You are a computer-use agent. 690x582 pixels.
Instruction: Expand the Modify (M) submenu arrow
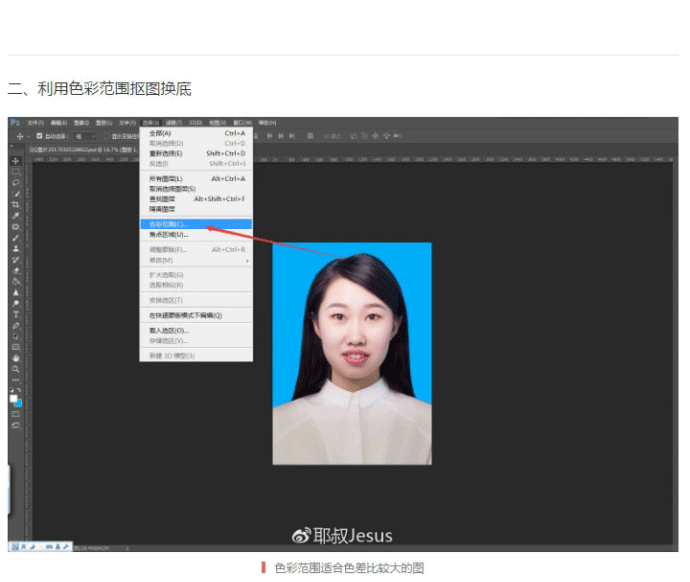[x=247, y=261]
